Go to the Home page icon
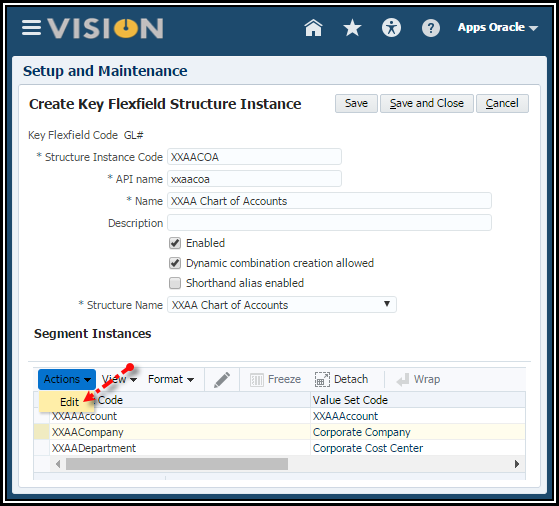Image resolution: width=559 pixels, height=506 pixels. coord(313,28)
